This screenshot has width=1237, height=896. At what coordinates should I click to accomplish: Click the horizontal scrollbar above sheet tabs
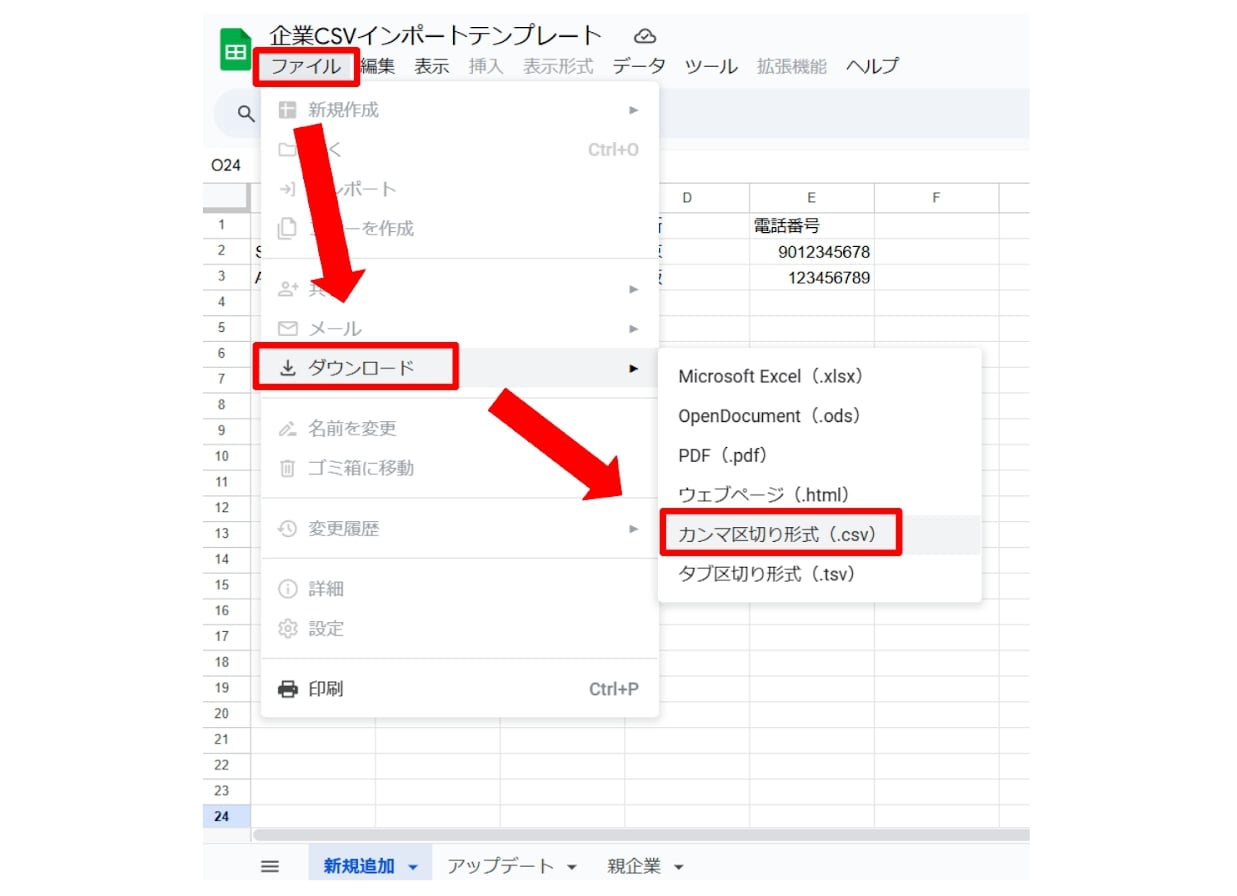point(640,834)
